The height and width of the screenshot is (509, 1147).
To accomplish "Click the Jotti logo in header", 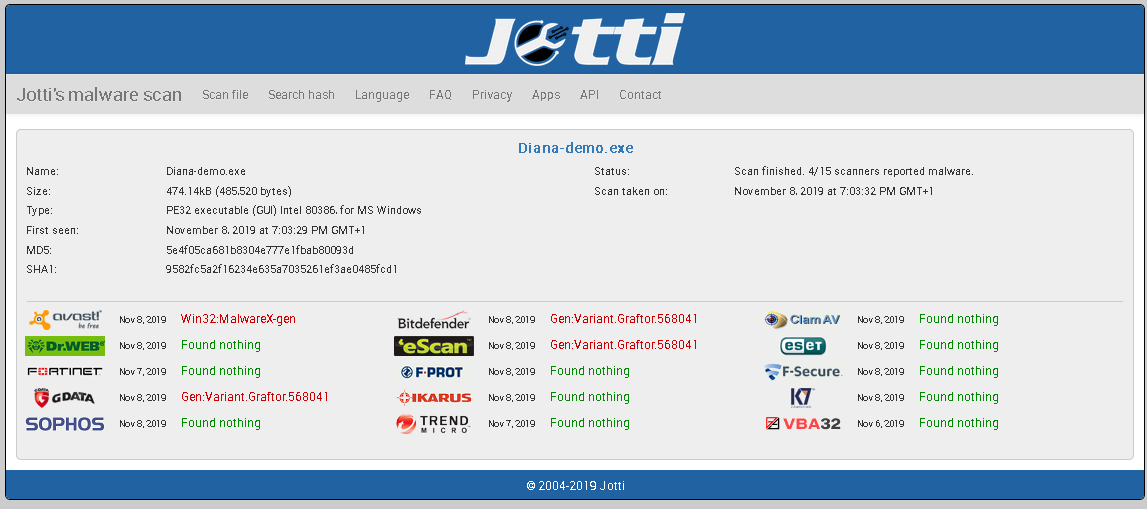I will tap(575, 39).
